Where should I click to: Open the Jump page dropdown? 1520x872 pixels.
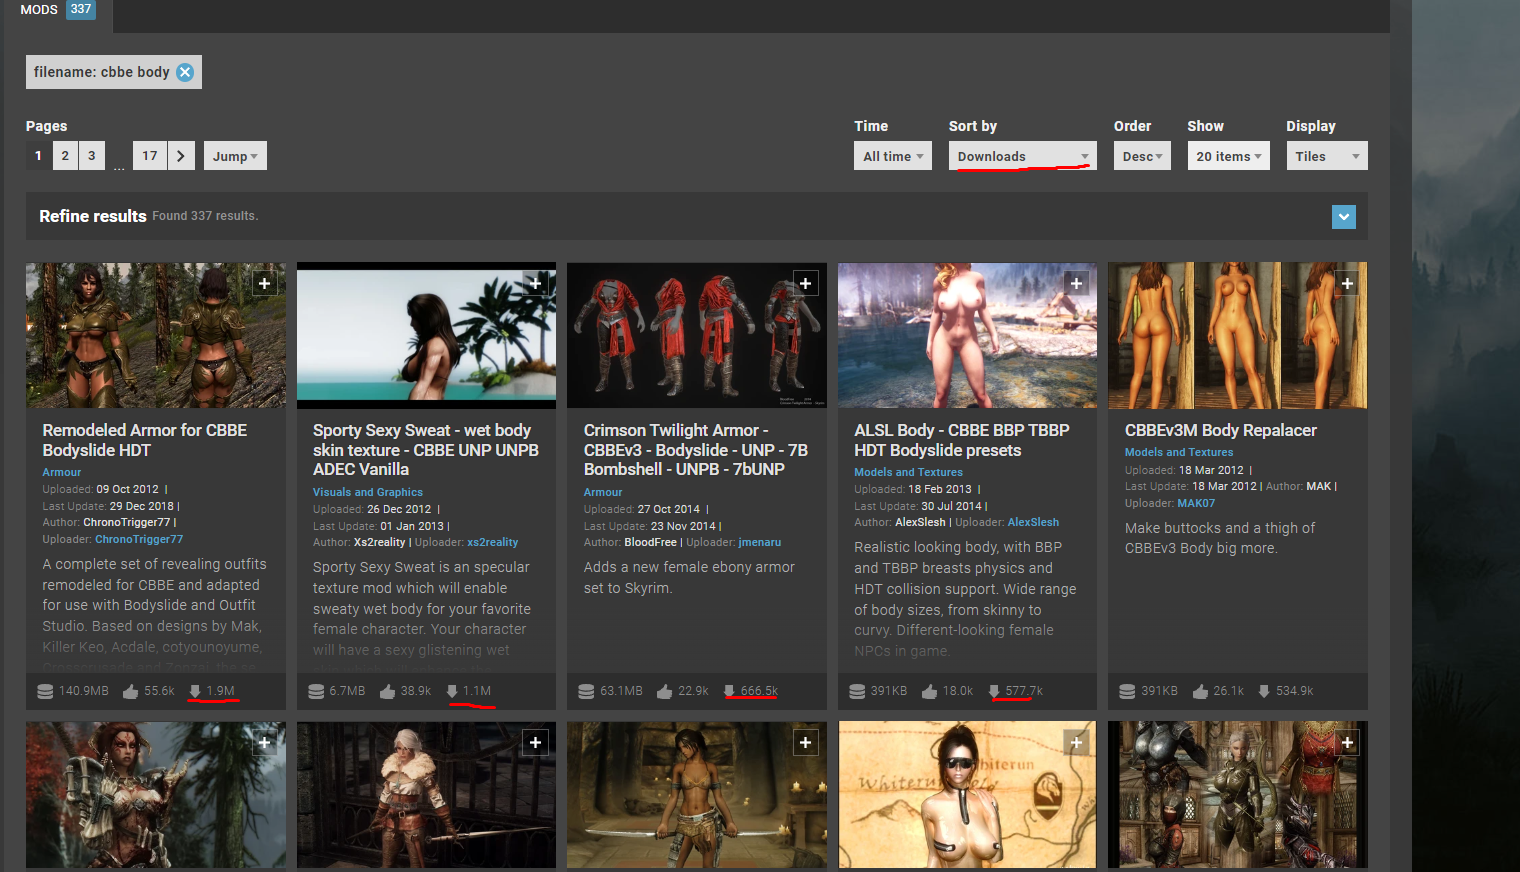[x=235, y=156]
